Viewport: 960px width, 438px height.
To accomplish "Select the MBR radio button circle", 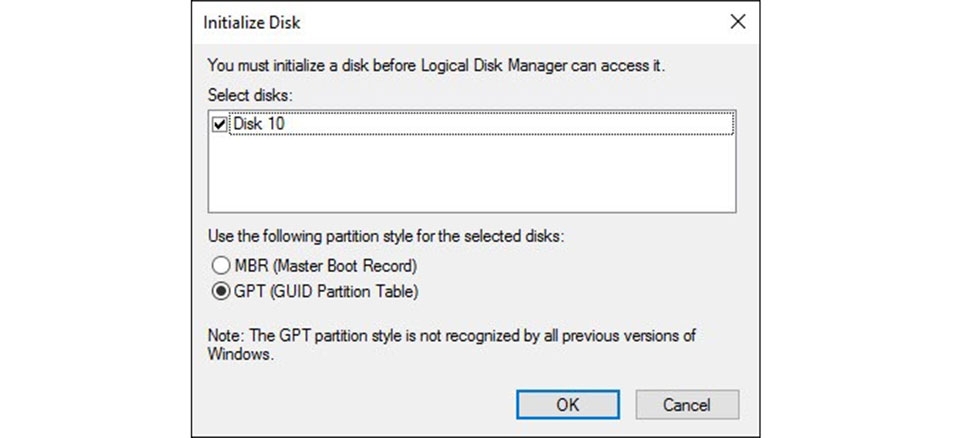I will click(220, 267).
